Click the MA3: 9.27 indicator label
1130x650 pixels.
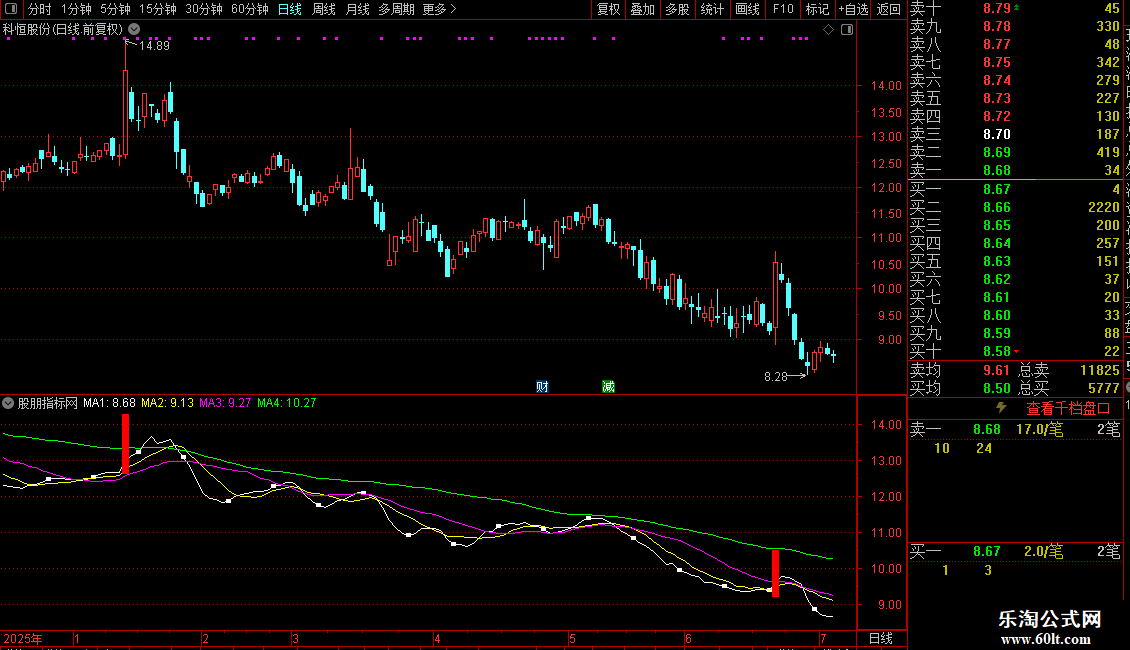(x=225, y=404)
